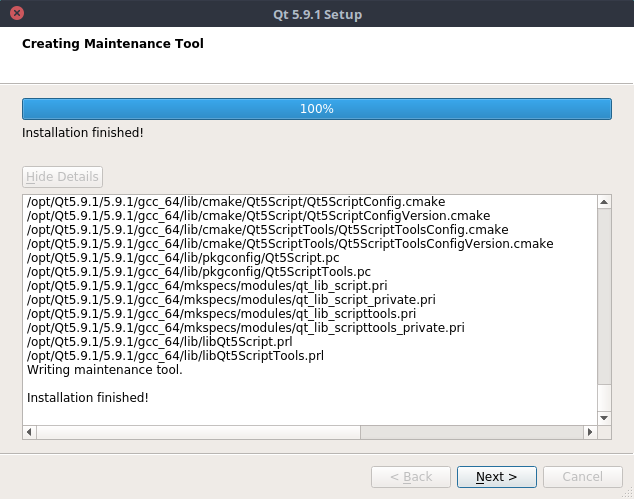Image resolution: width=634 pixels, height=499 pixels.
Task: Click the 'Creating Maintenance Tool' page heading
Action: coord(112,44)
